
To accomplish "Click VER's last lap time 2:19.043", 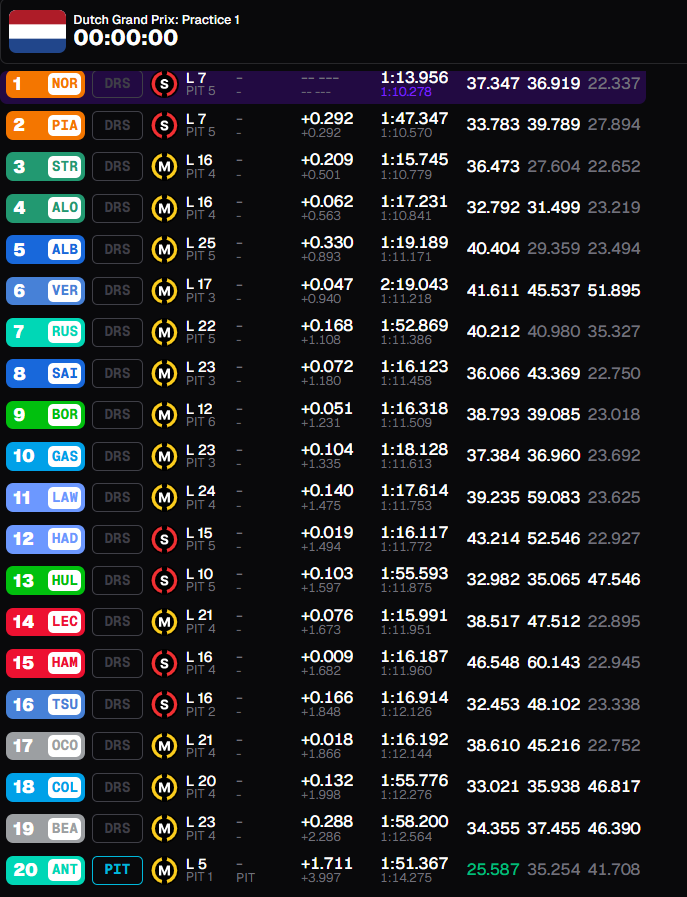I will coord(415,284).
